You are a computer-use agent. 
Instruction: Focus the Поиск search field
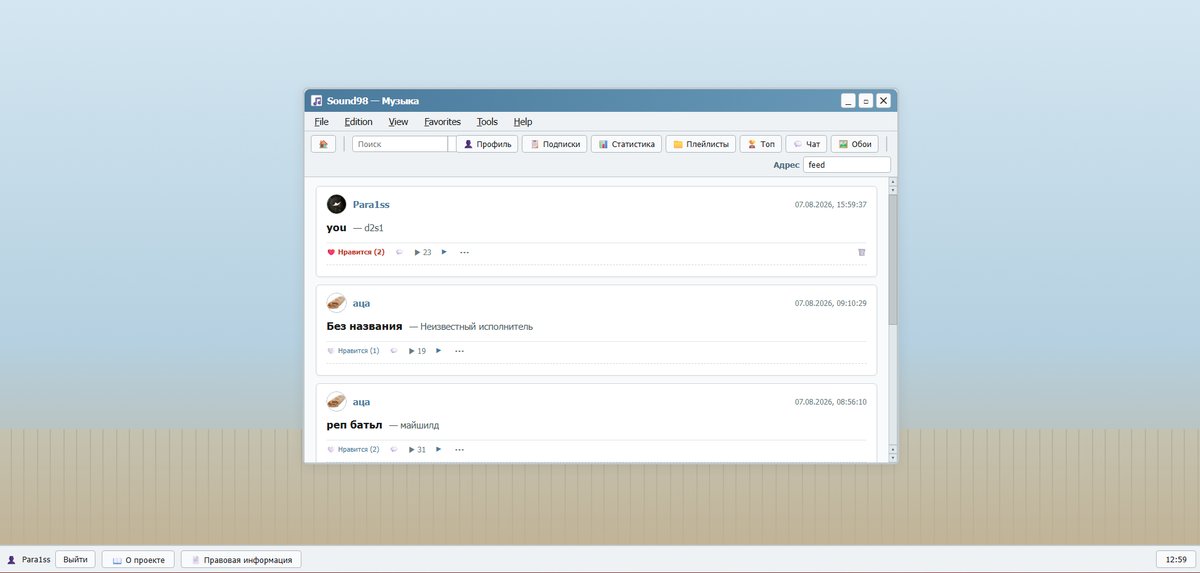[x=400, y=144]
